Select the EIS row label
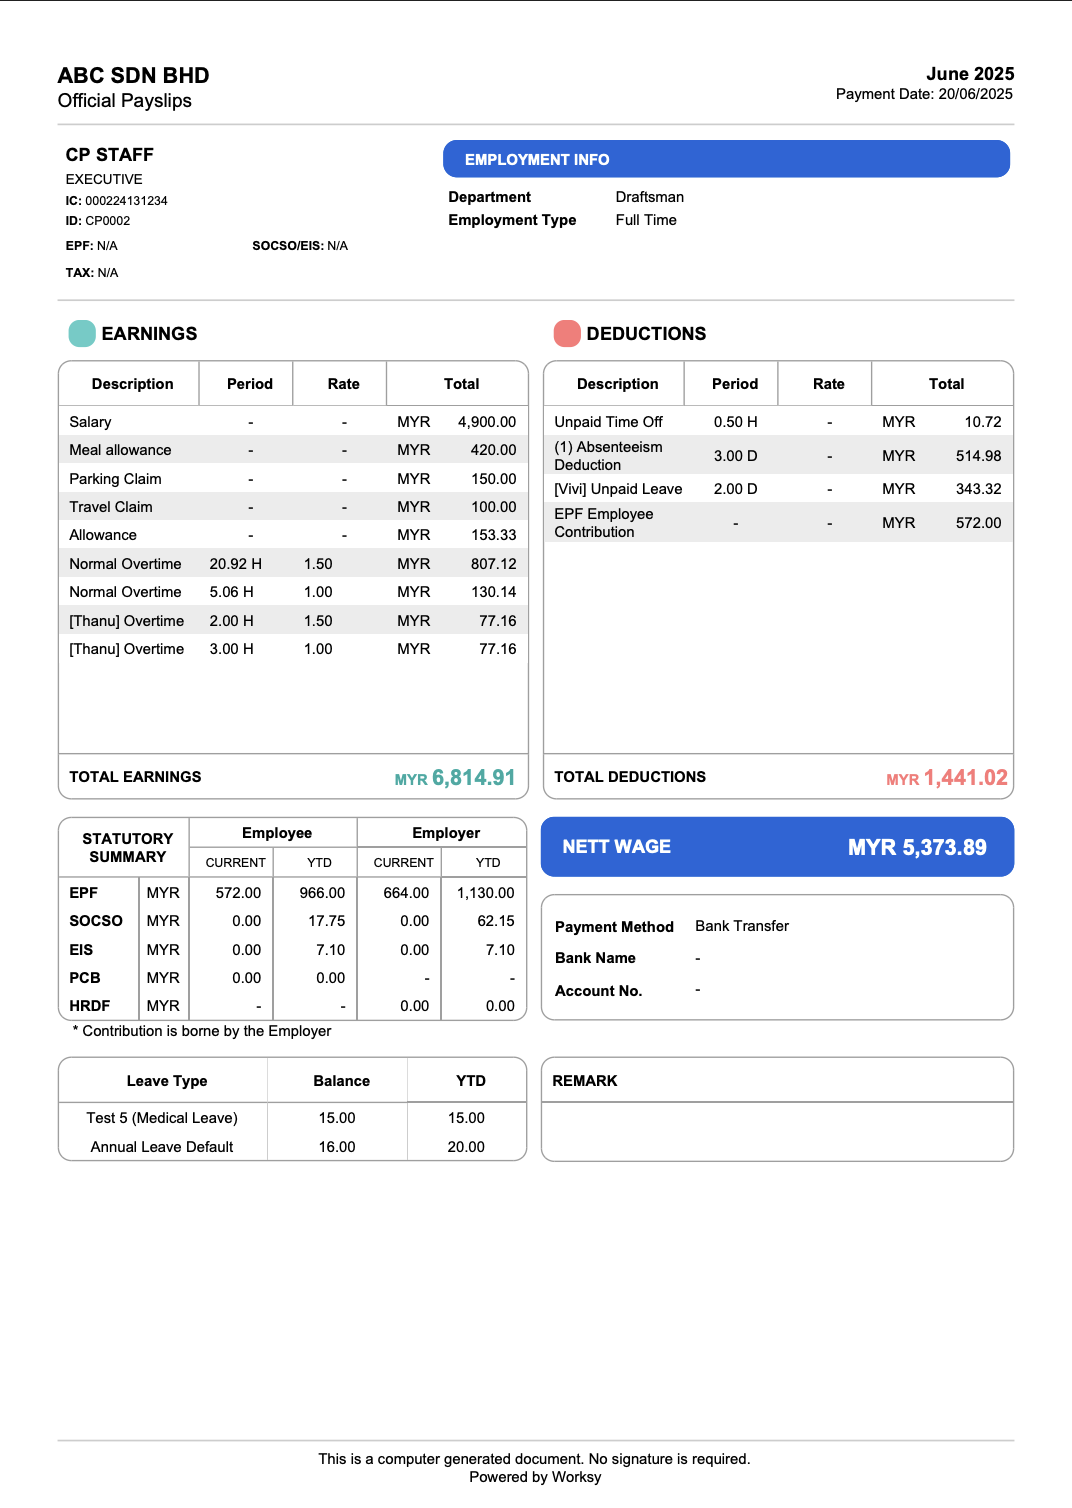 pos(81,950)
